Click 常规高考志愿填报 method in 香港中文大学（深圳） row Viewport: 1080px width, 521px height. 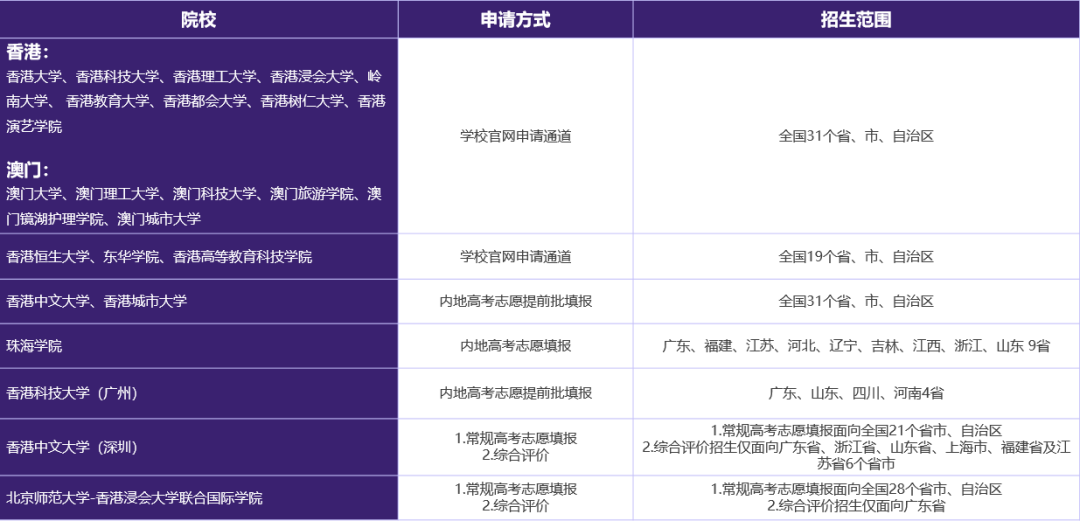tap(515, 438)
